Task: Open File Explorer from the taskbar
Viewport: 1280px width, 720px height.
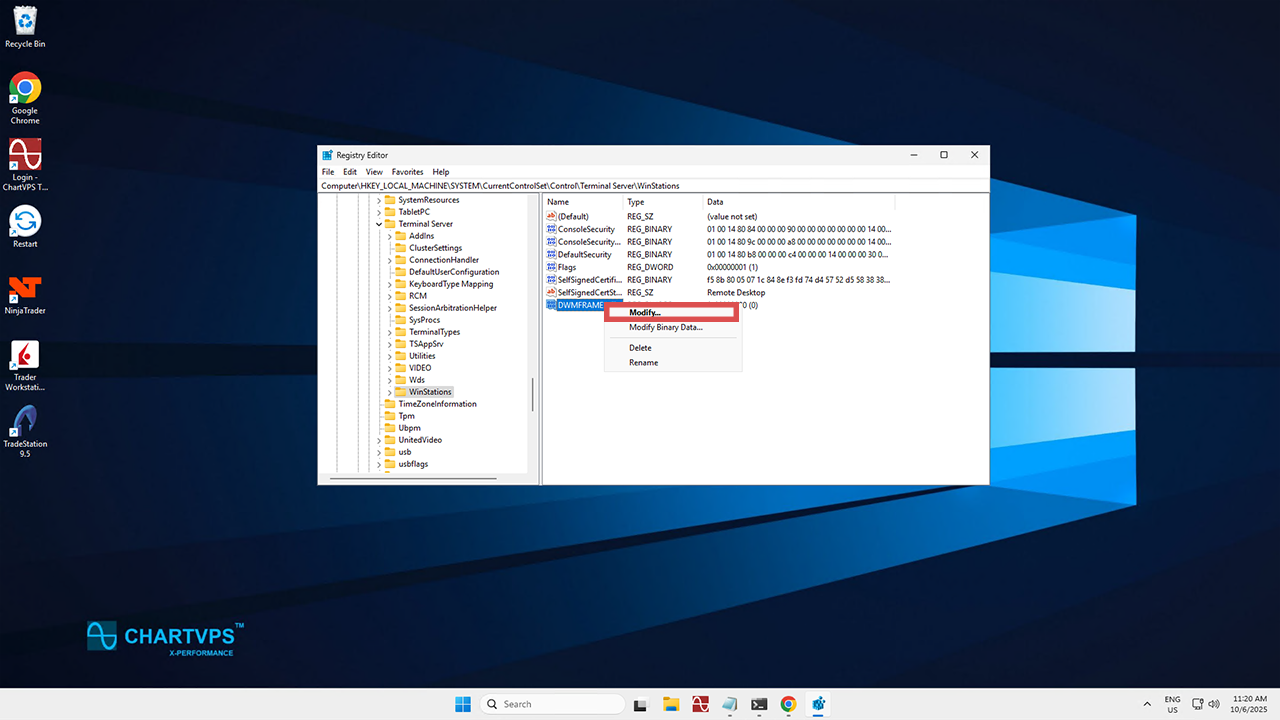Action: click(671, 704)
